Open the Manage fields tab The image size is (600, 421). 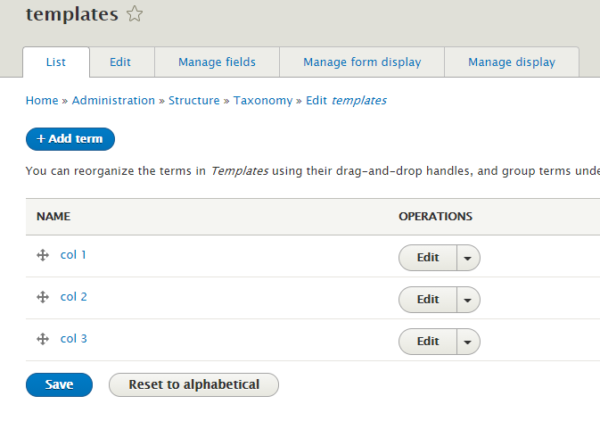pyautogui.click(x=217, y=62)
